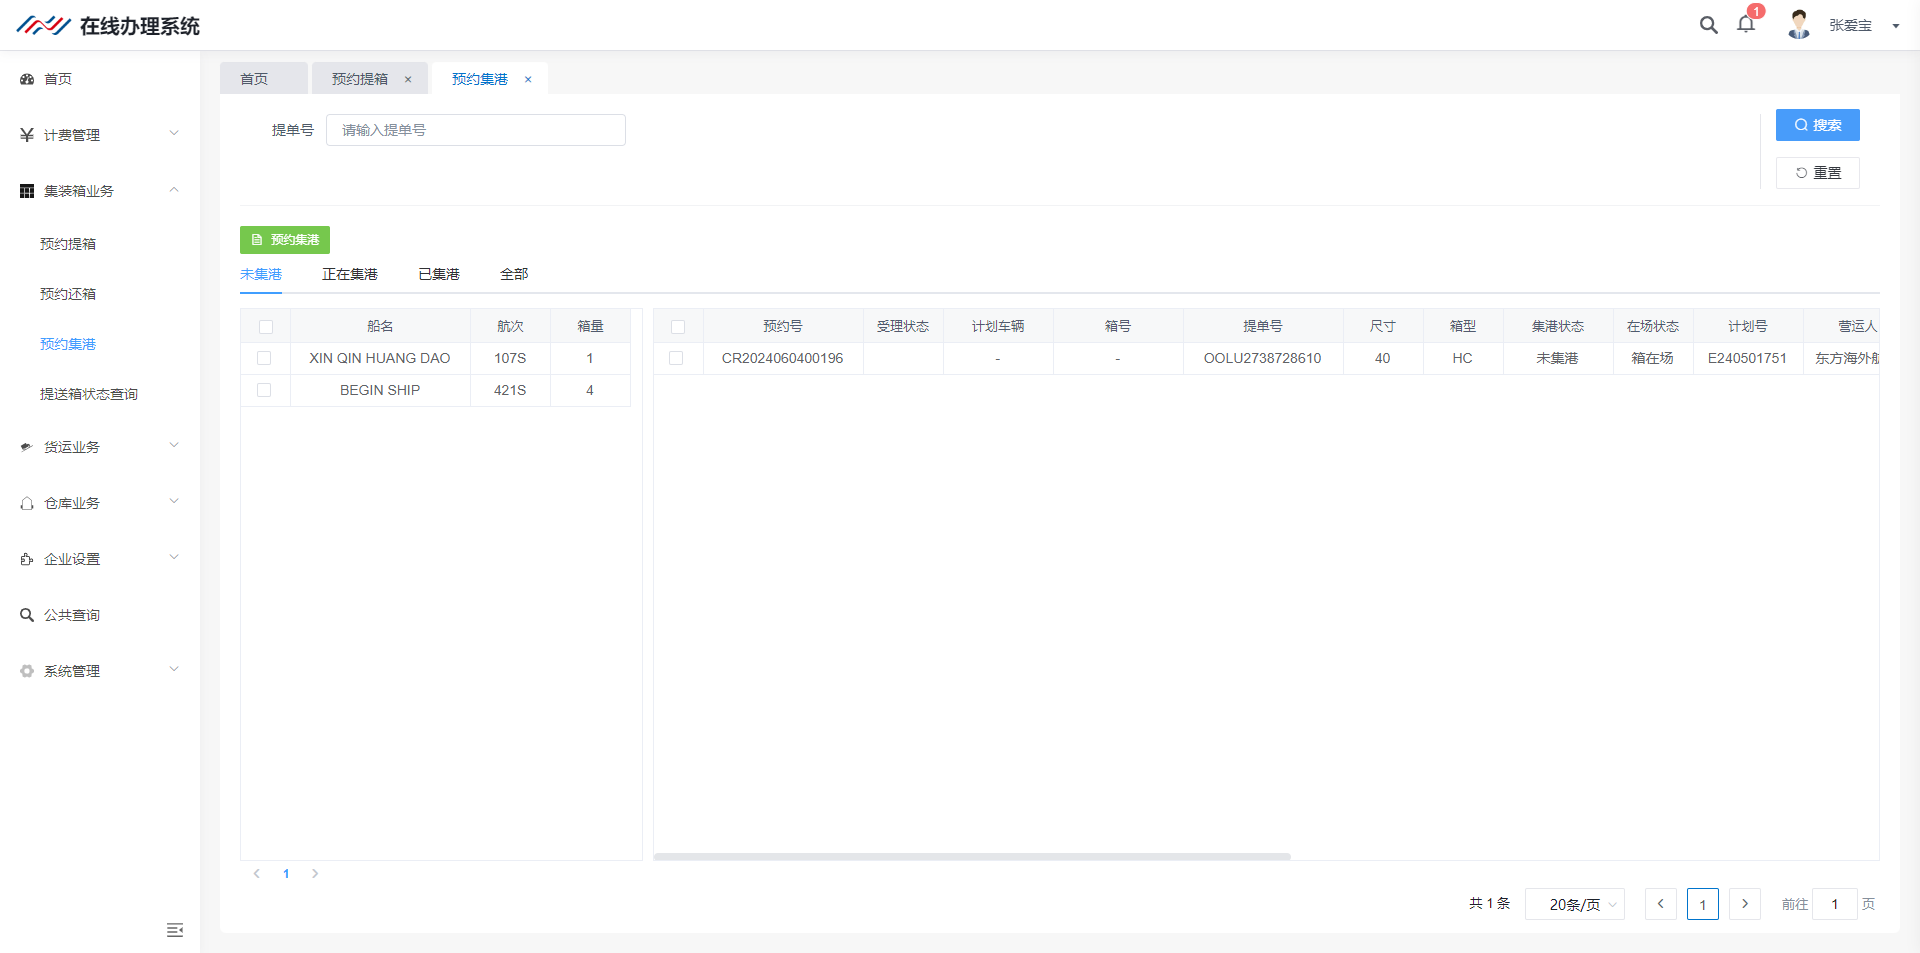
Task: Click the search magnifier icon in header
Action: click(1708, 25)
